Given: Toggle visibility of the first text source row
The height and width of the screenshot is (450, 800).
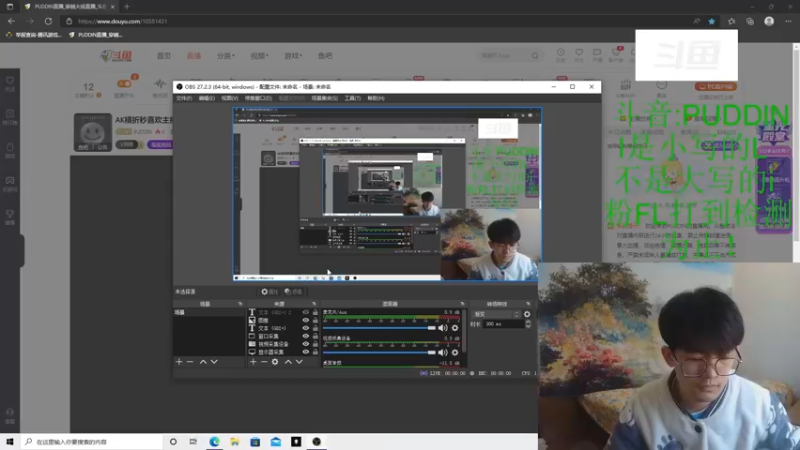Looking at the screenshot, I should [306, 312].
